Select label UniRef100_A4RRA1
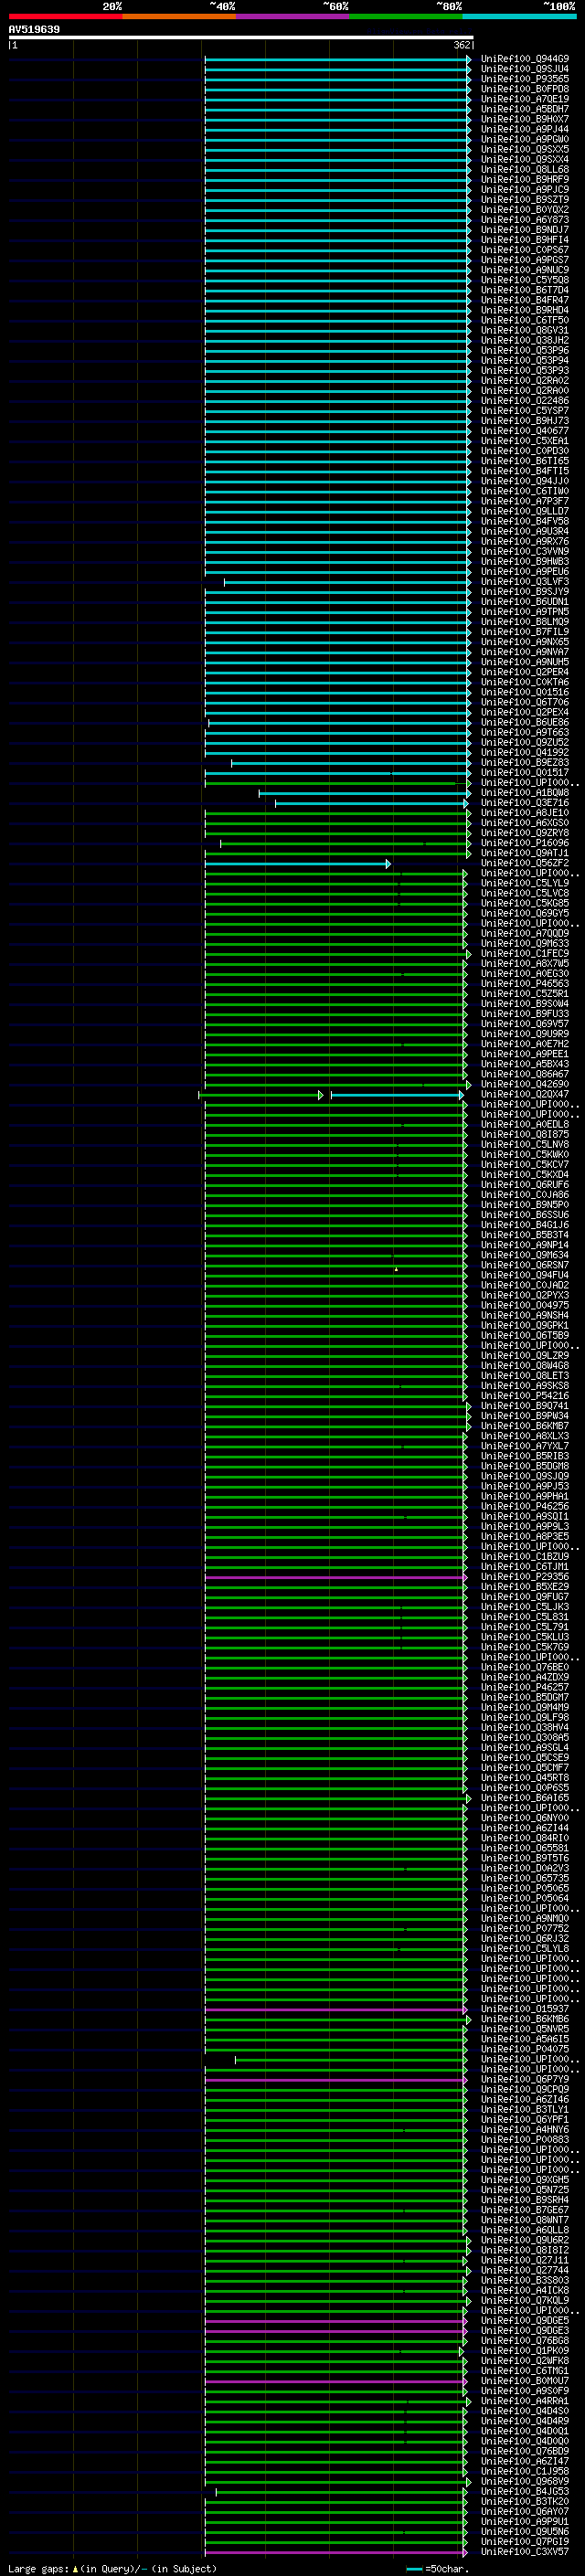585x2576 pixels. pyautogui.click(x=525, y=2401)
